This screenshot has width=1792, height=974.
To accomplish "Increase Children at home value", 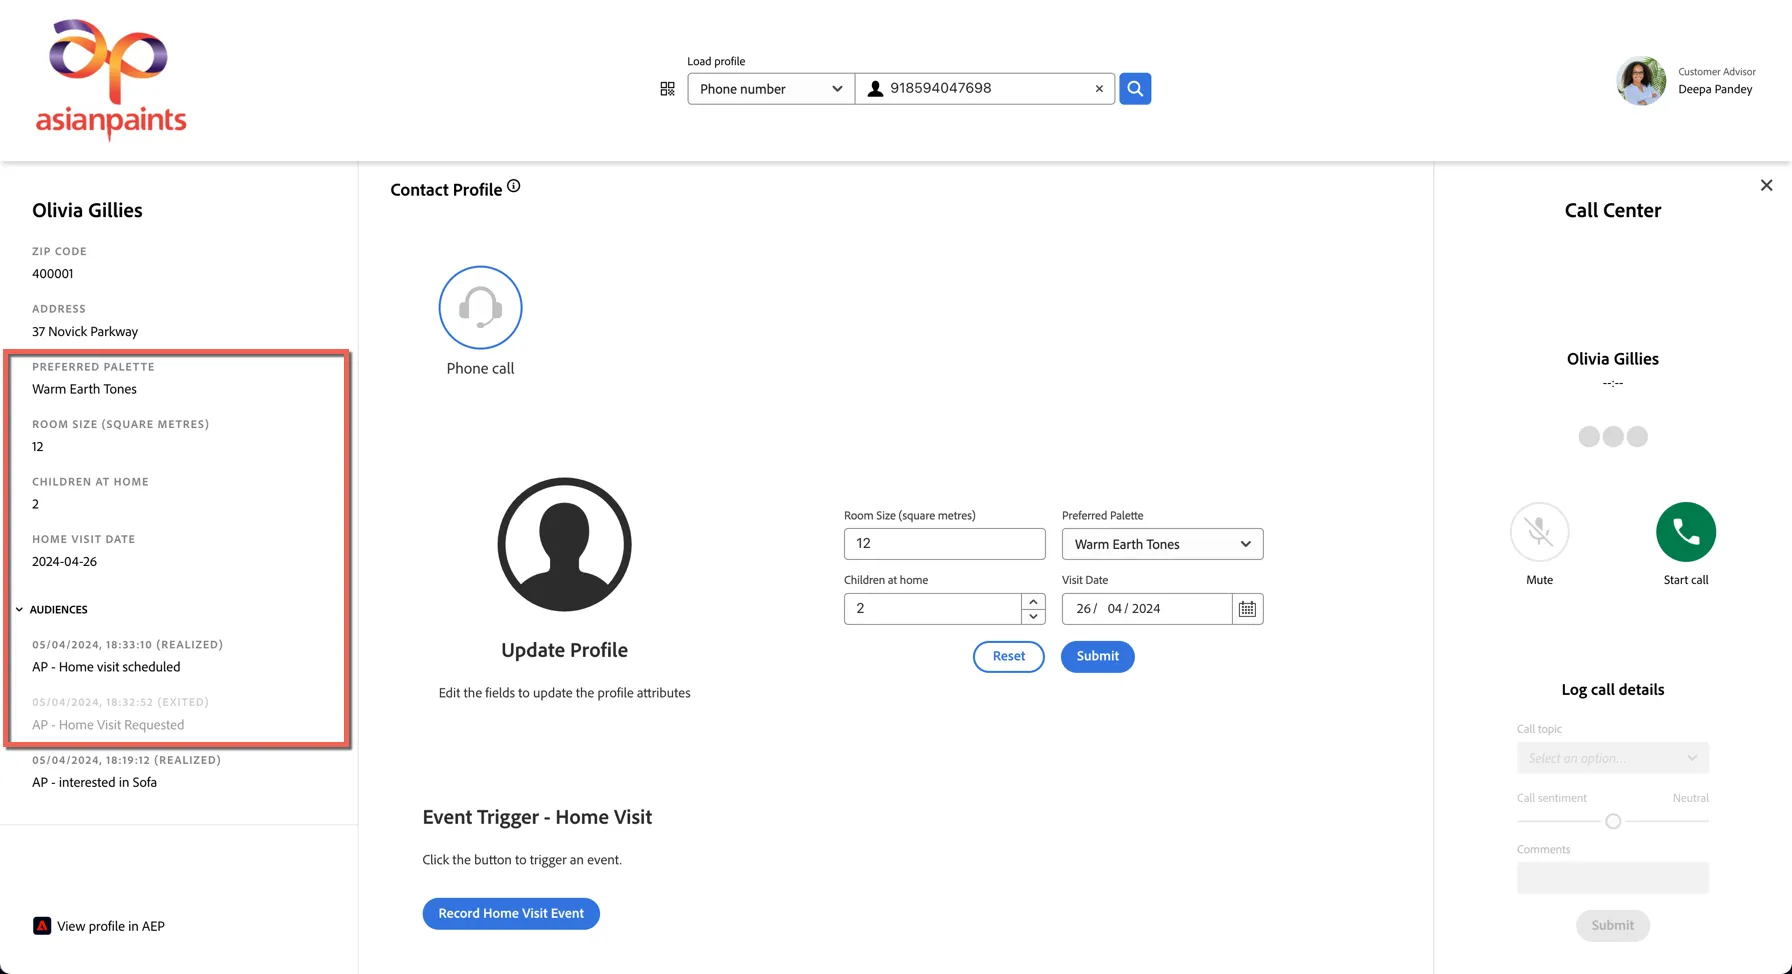I will pos(1033,601).
